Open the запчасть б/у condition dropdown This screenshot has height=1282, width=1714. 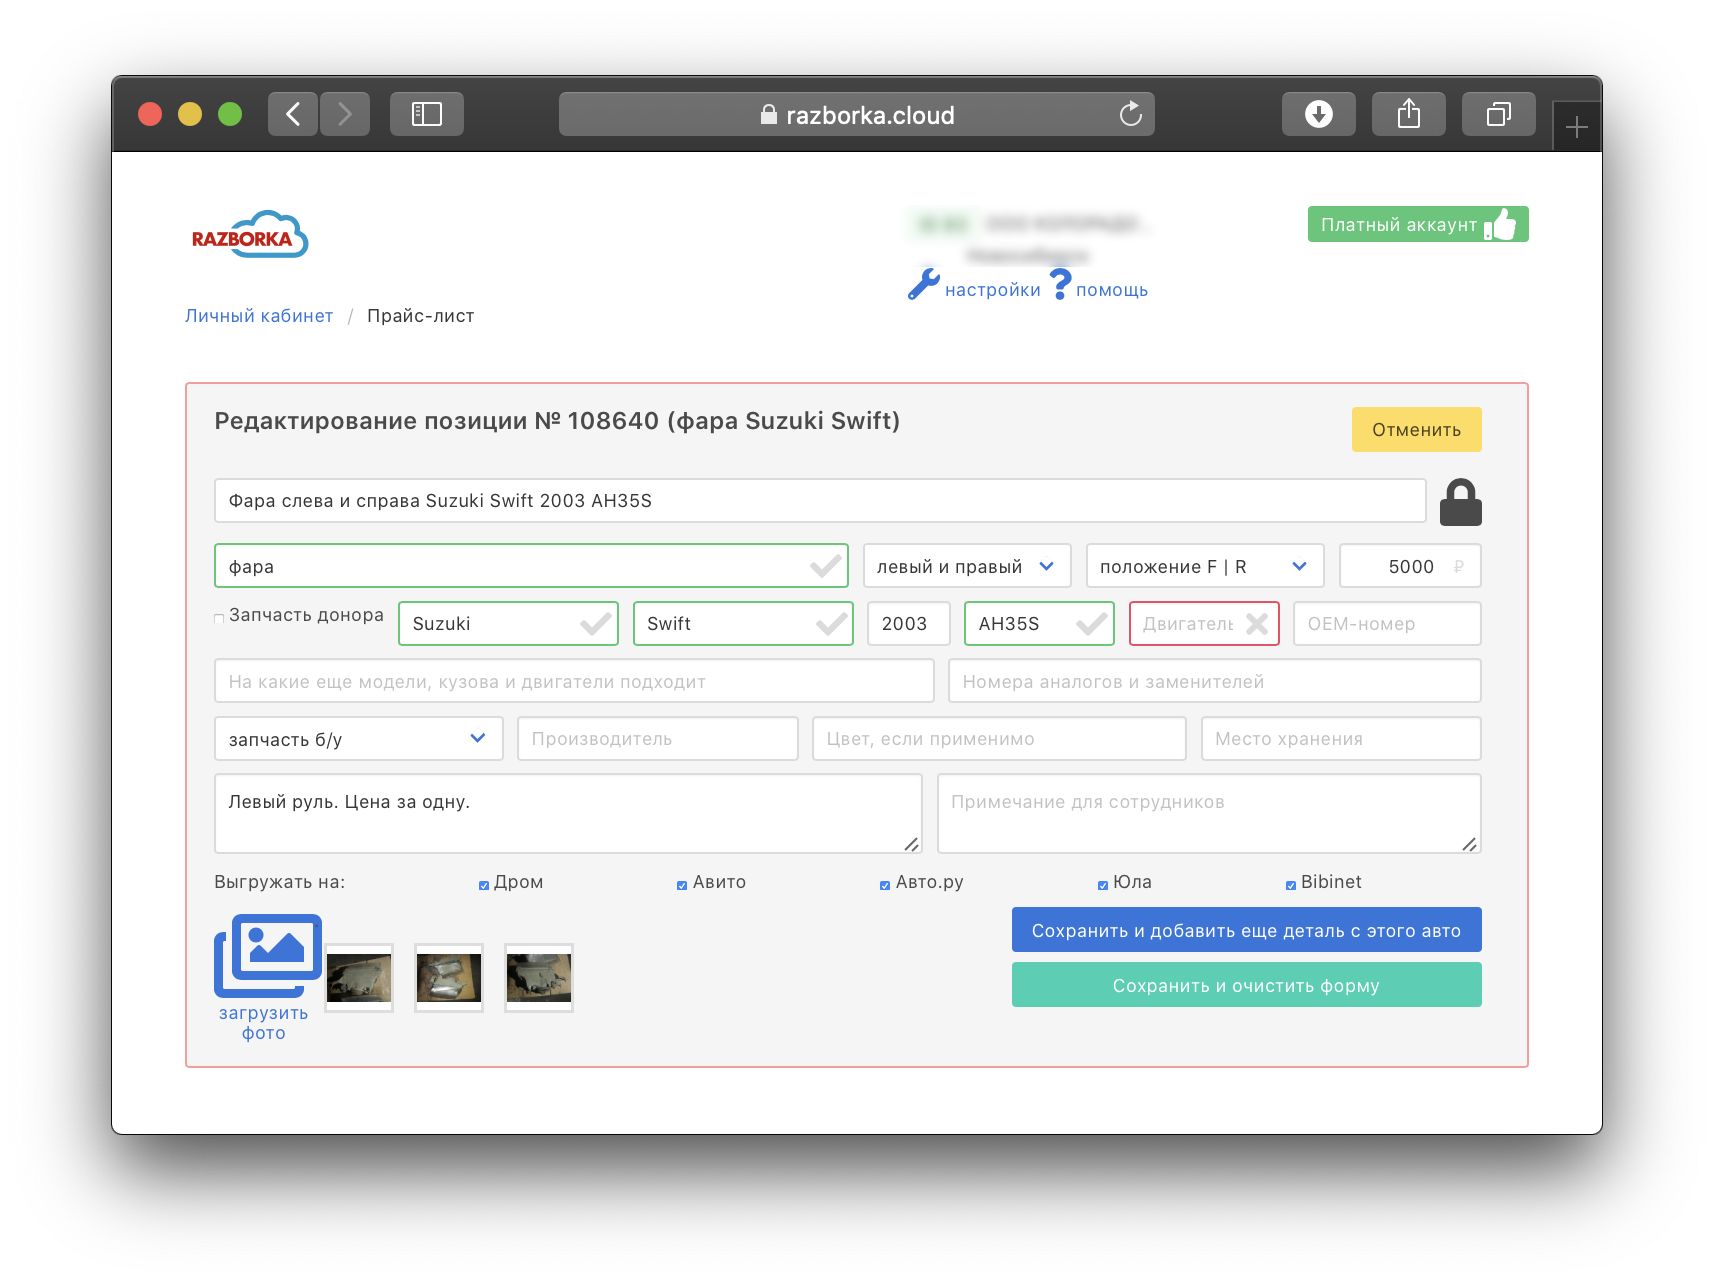click(358, 739)
